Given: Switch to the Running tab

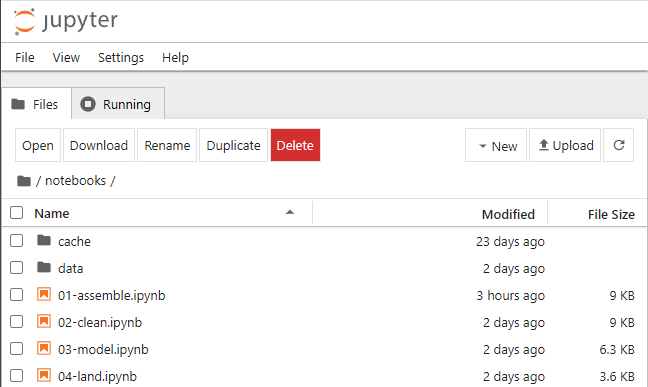Looking at the screenshot, I should pyautogui.click(x=118, y=104).
